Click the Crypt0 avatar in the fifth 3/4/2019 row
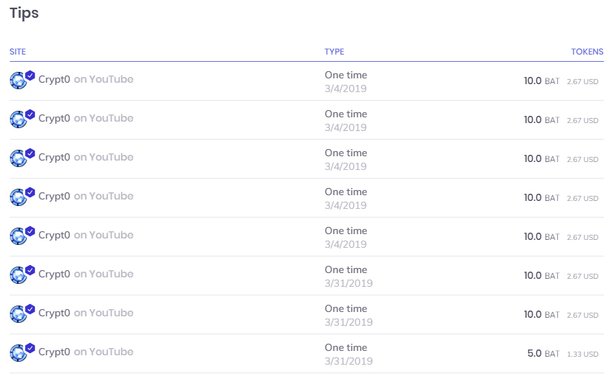 (18, 236)
